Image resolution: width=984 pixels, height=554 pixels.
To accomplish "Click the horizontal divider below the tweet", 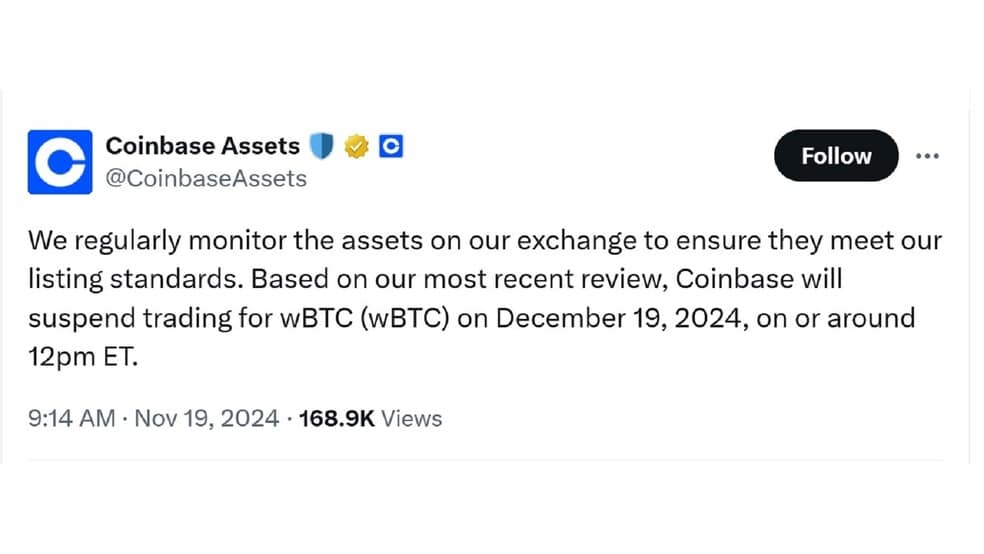I will pos(486,461).
